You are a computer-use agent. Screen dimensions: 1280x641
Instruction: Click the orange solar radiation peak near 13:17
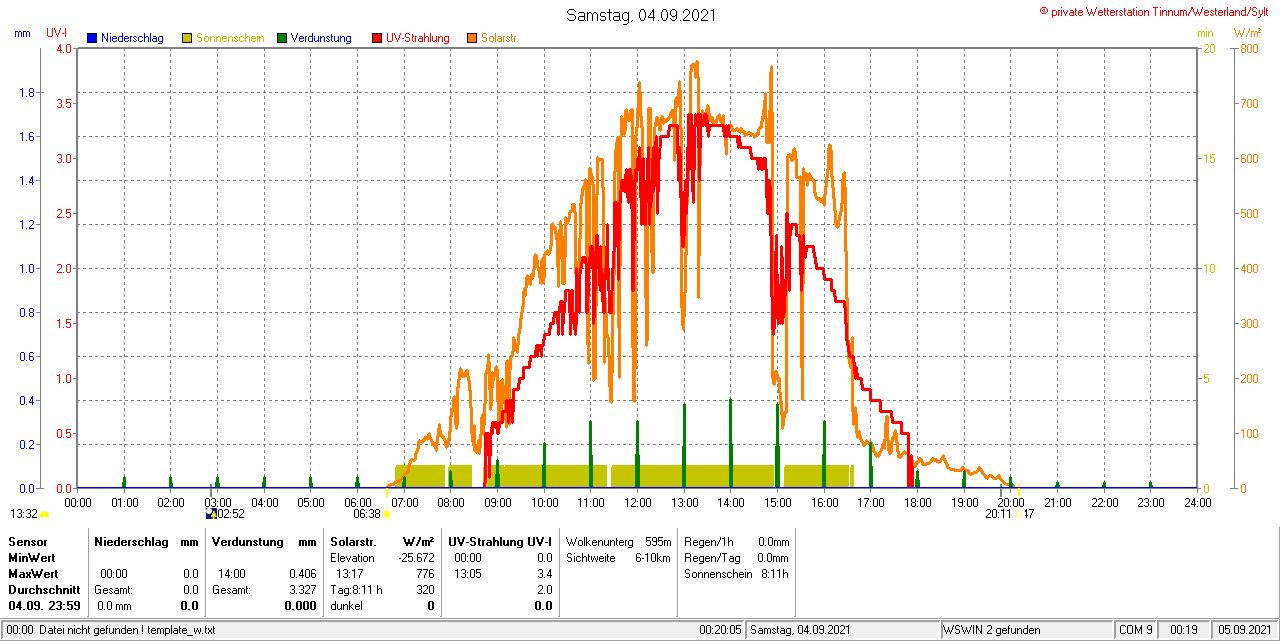tap(695, 64)
